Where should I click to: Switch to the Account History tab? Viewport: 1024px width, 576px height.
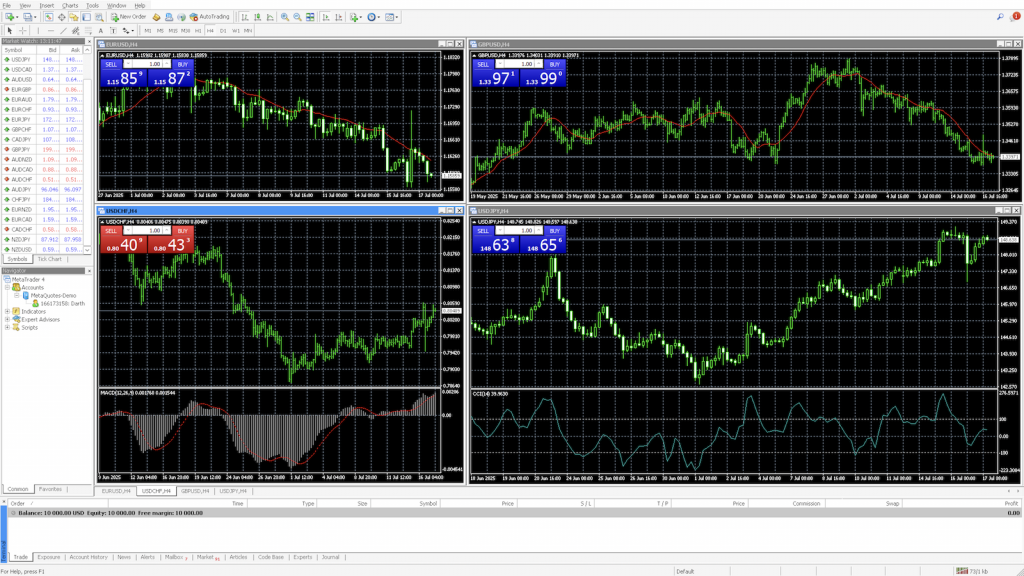tap(88, 557)
